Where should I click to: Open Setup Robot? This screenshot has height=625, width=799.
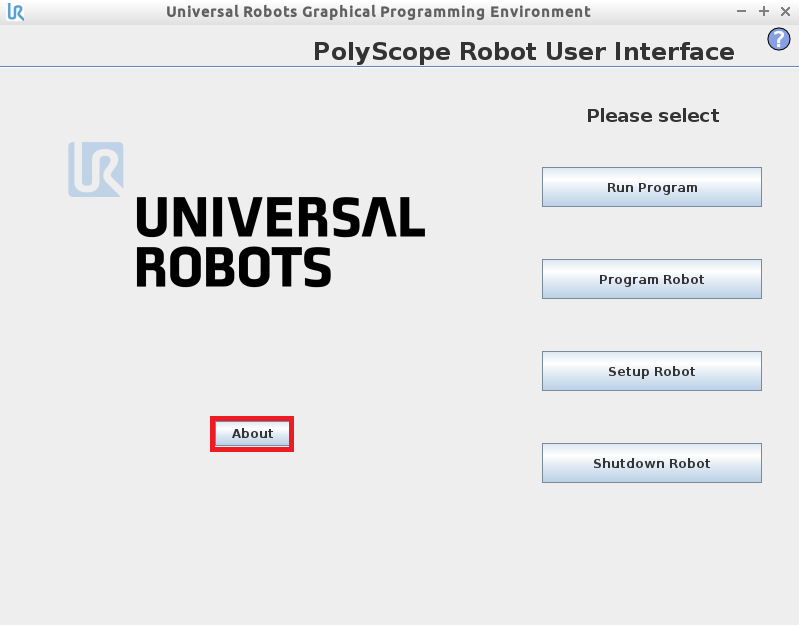pyautogui.click(x=652, y=371)
